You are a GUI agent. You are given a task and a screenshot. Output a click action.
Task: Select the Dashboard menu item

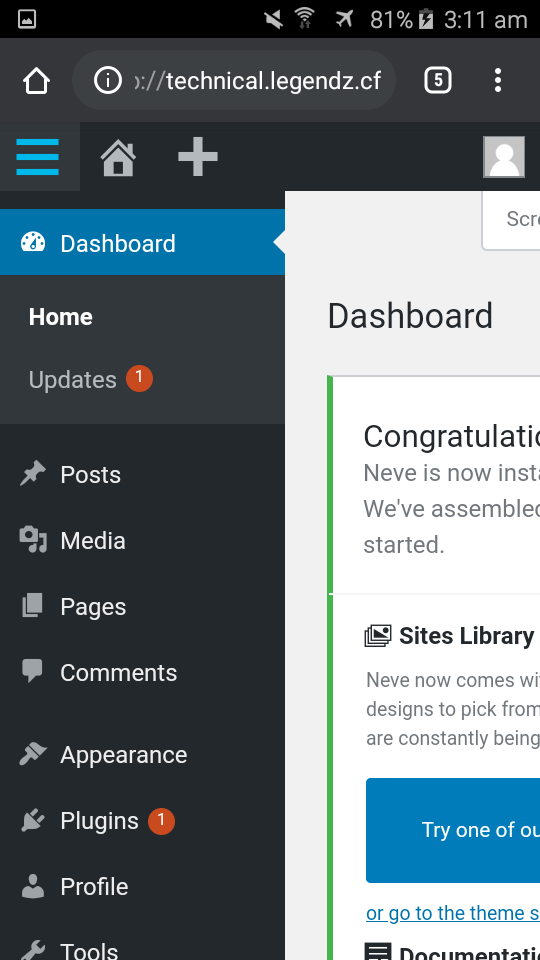click(142, 243)
